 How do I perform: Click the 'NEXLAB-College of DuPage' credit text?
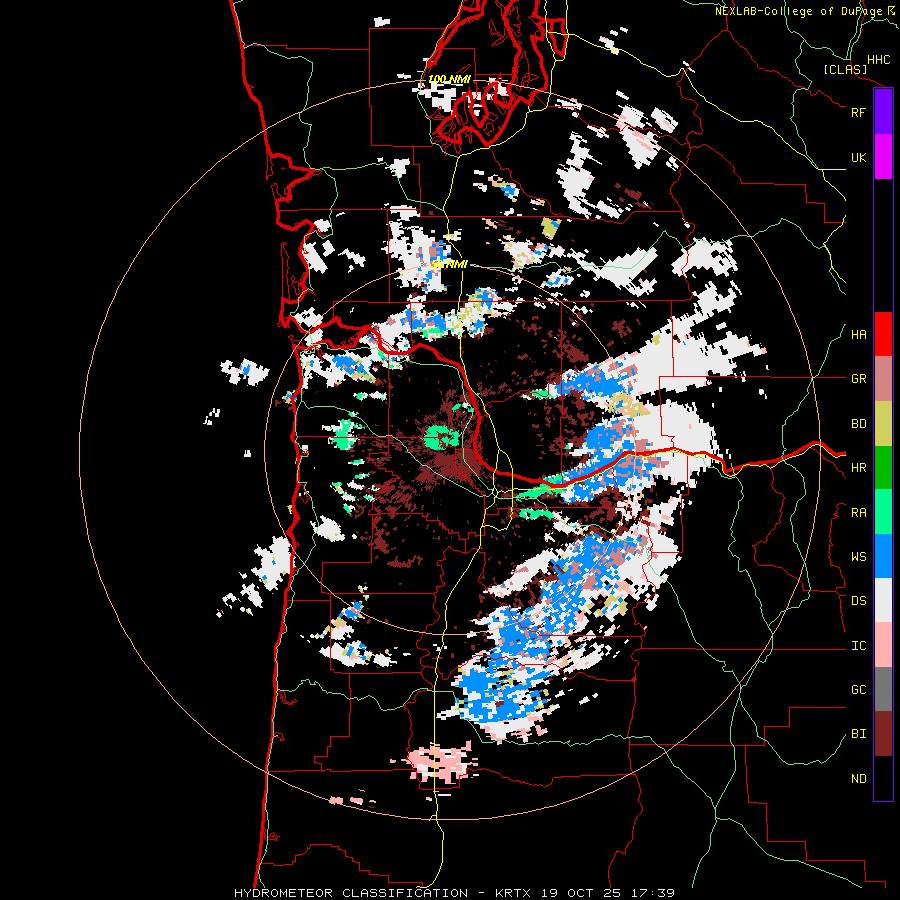click(x=798, y=11)
